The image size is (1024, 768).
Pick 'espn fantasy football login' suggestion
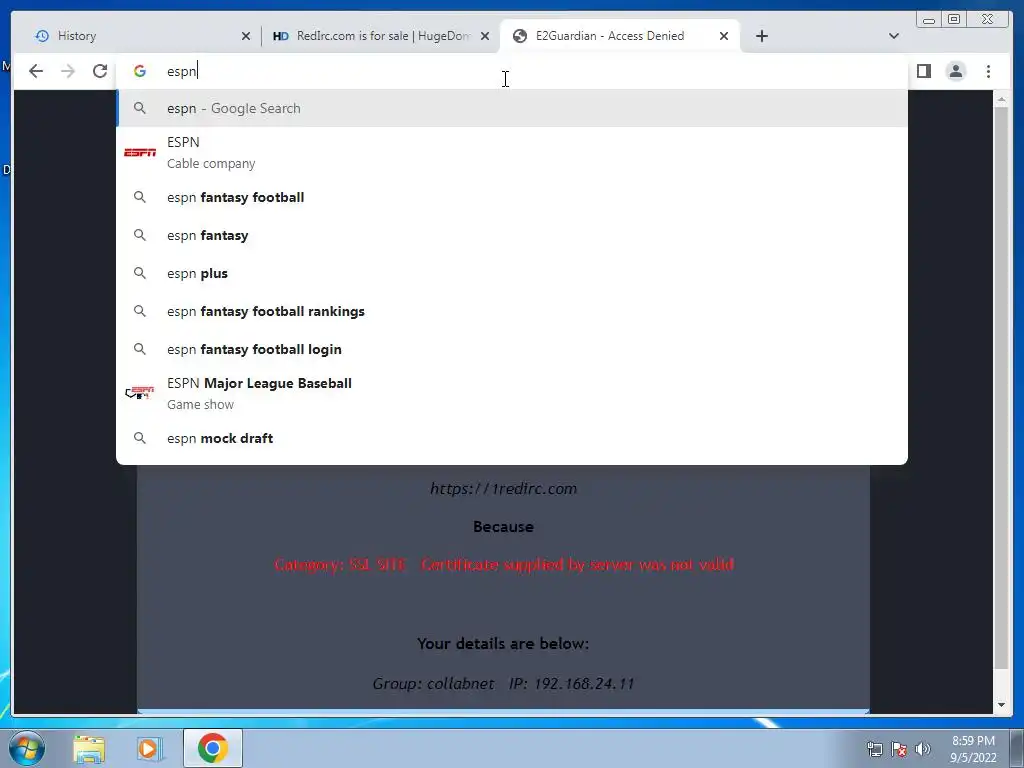click(x=511, y=349)
